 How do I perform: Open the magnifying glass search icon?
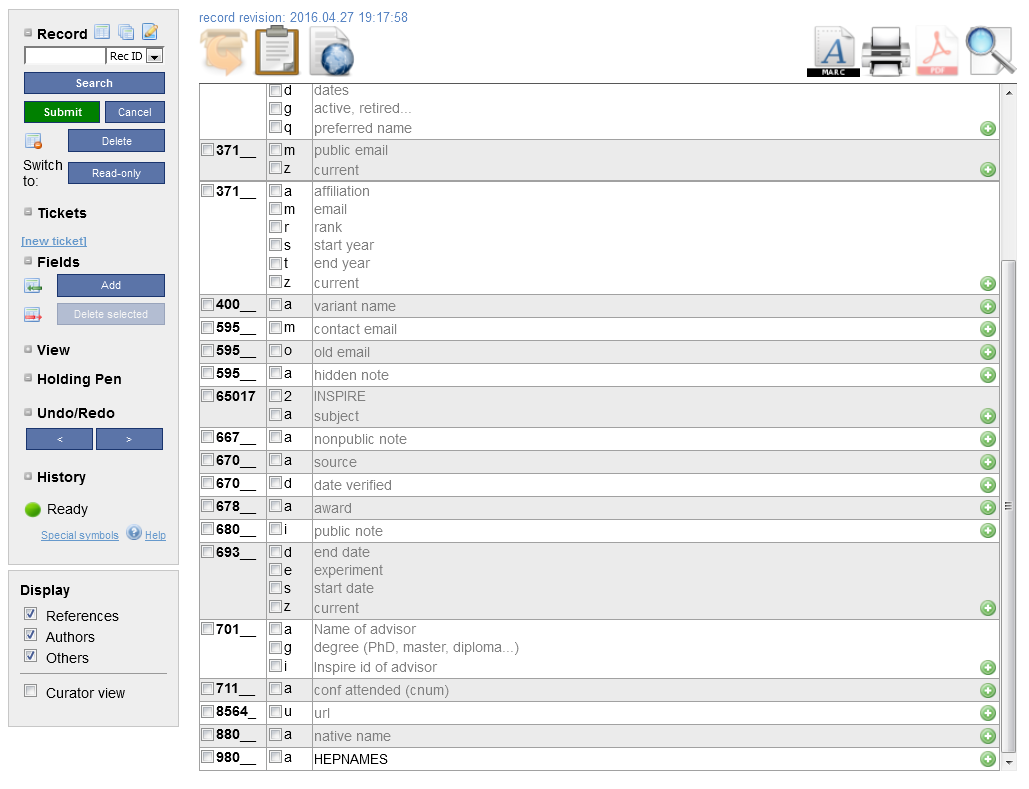[990, 51]
